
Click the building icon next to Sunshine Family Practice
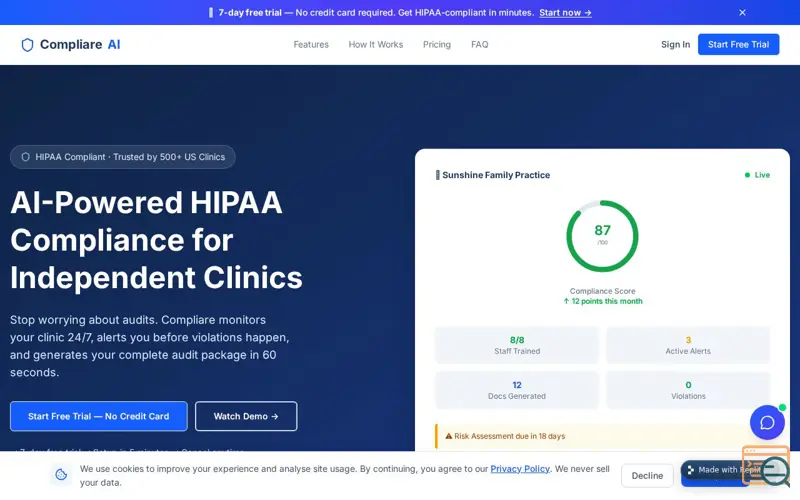click(x=437, y=175)
